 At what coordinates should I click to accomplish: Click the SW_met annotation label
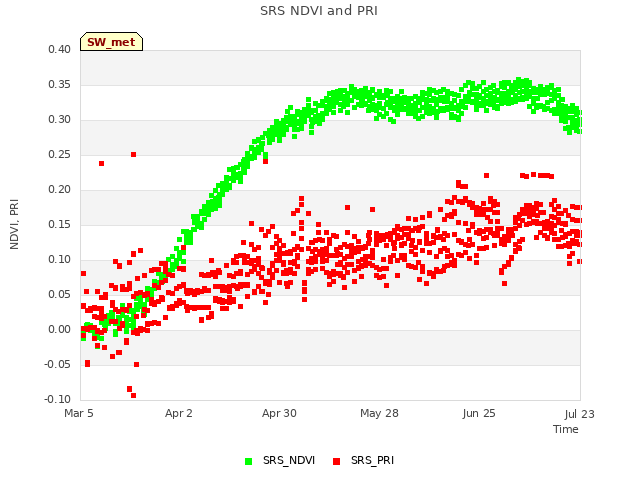(x=111, y=42)
